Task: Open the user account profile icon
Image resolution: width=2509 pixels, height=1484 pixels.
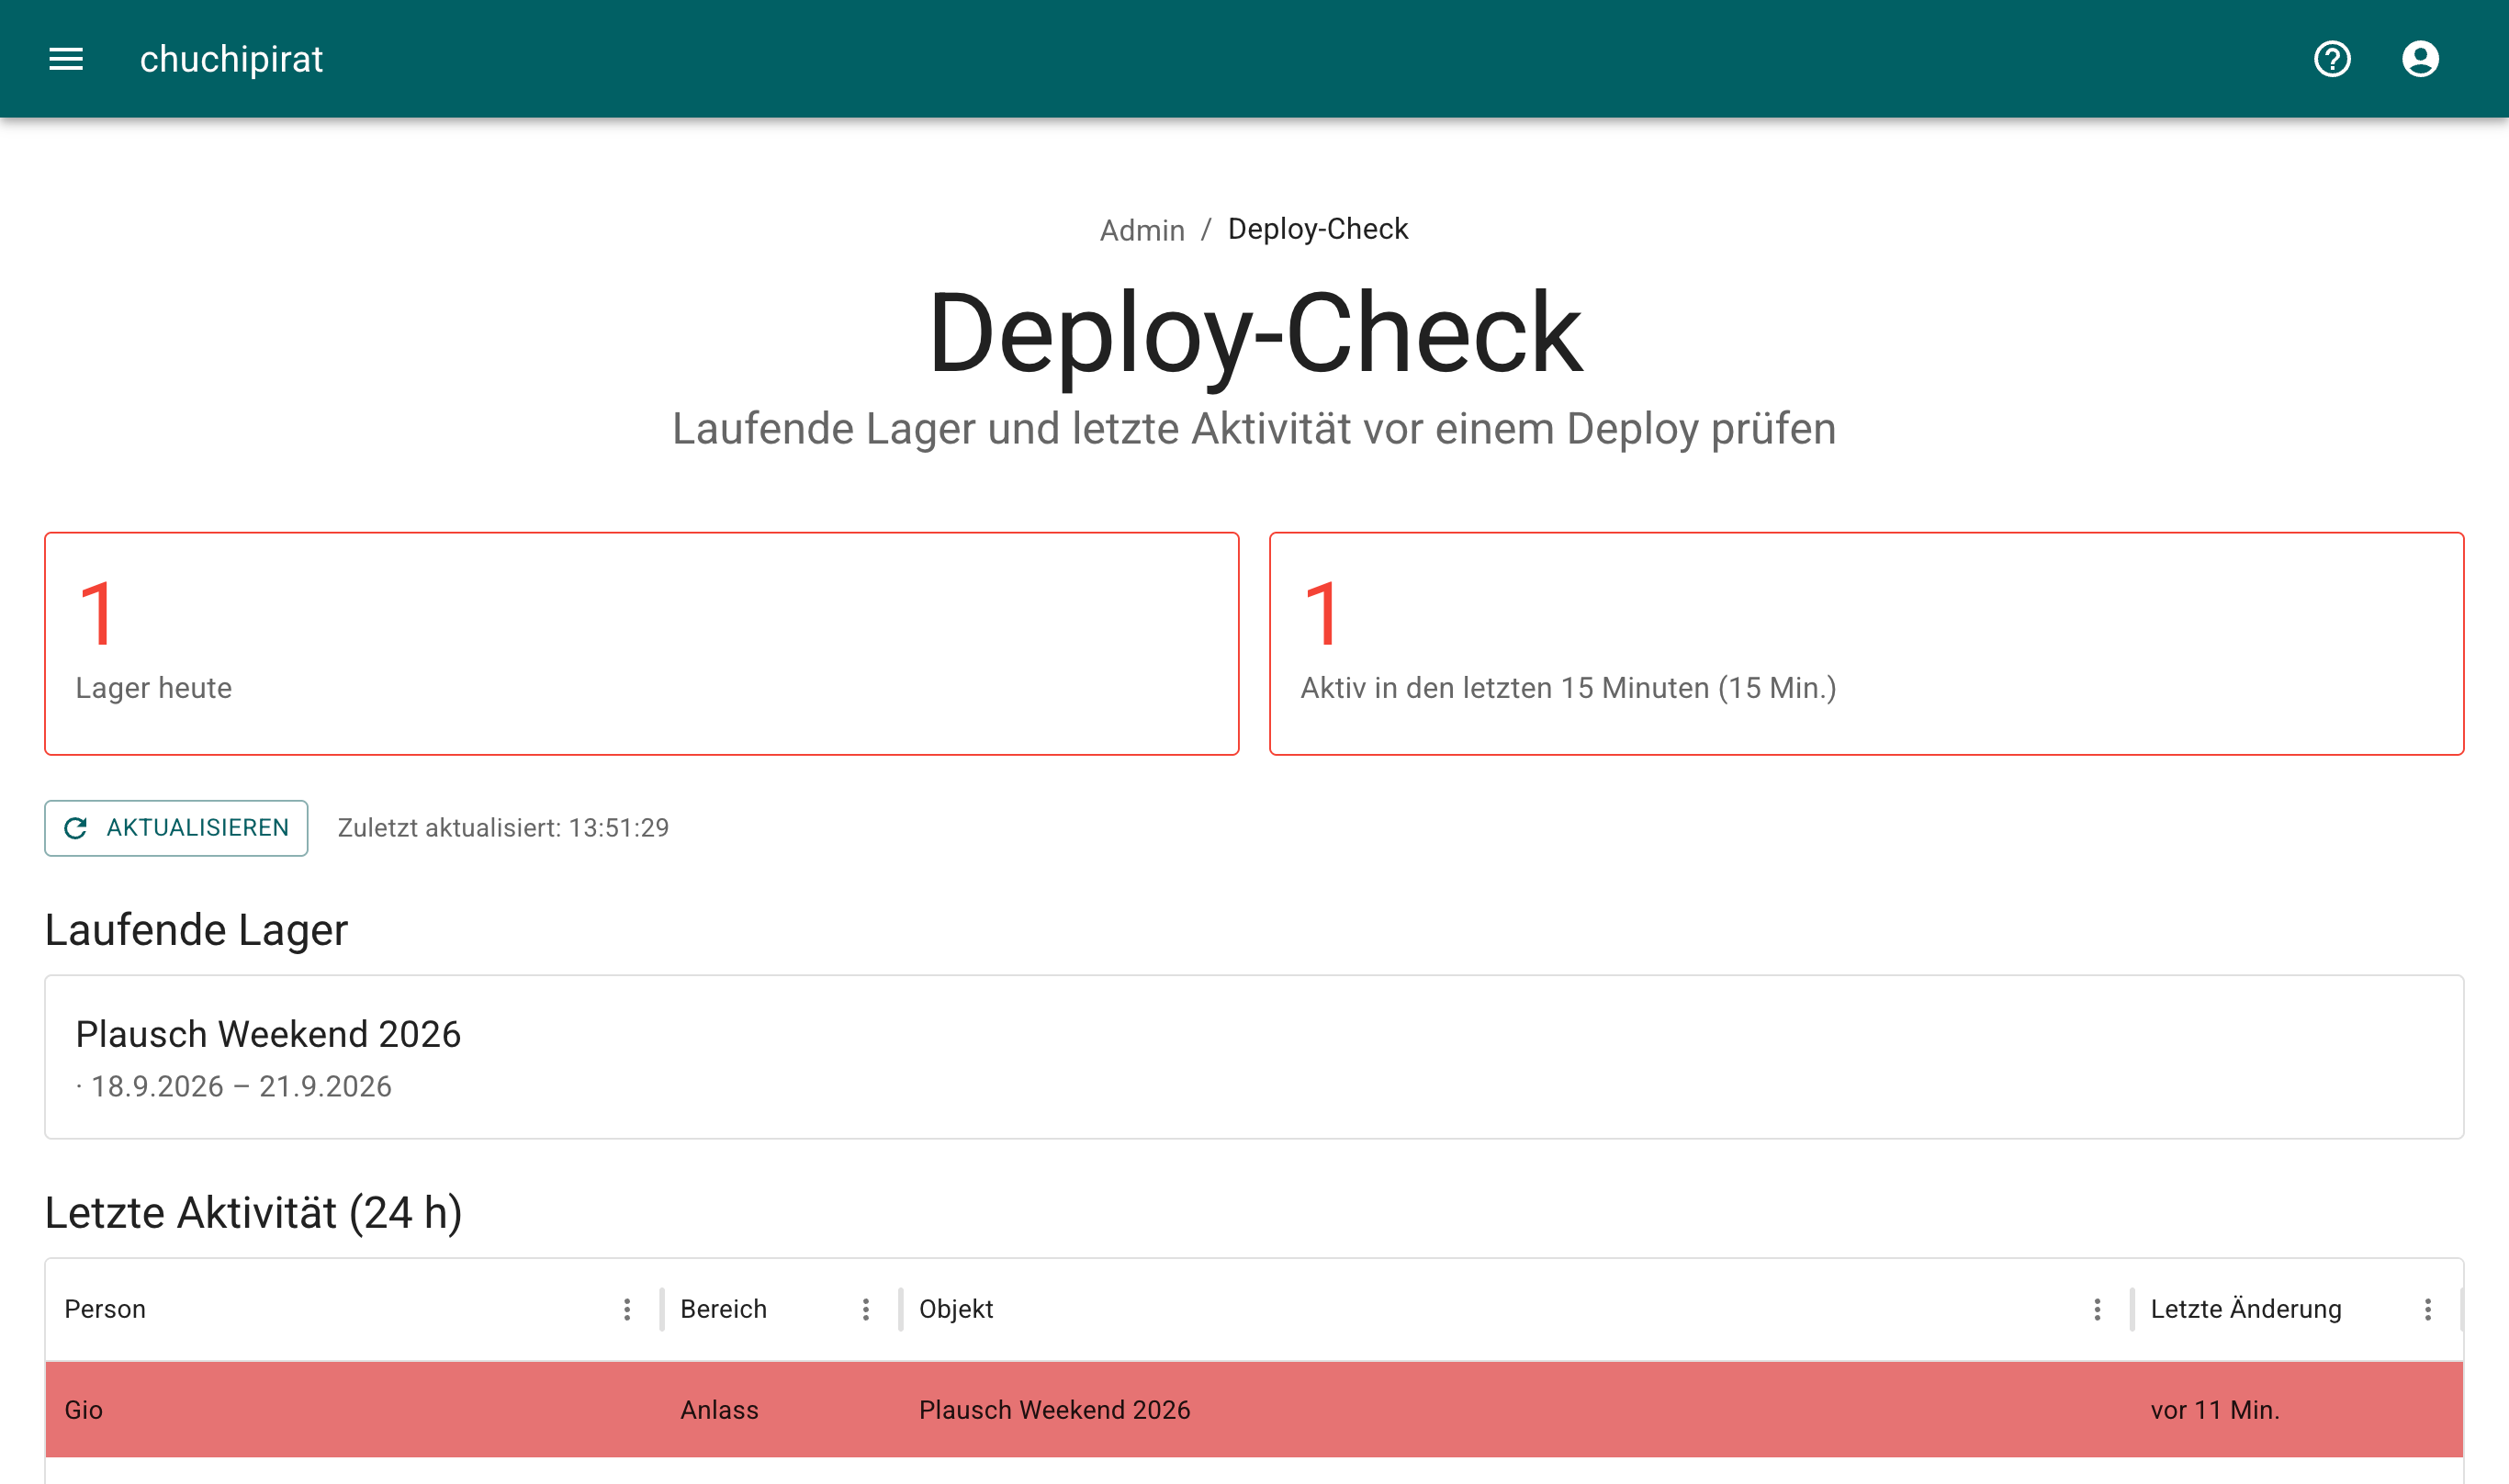Action: [2420, 59]
